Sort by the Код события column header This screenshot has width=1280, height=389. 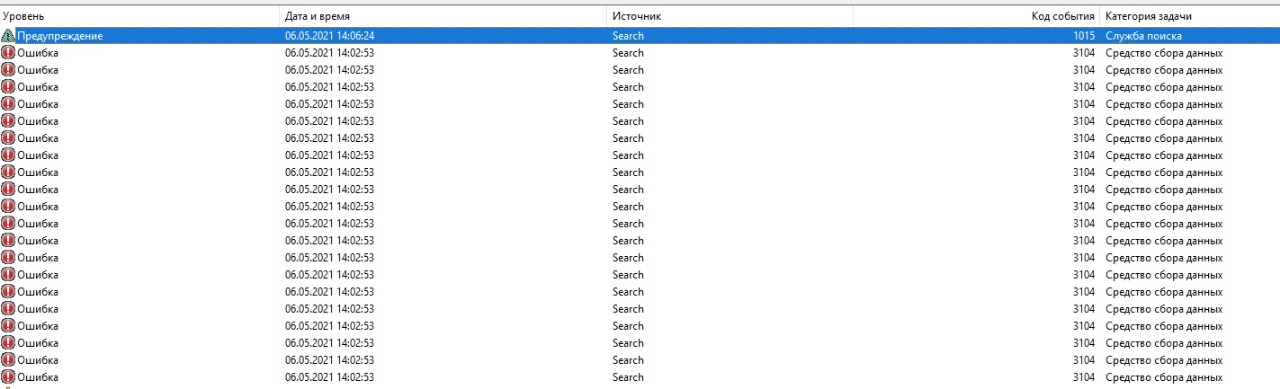pos(976,16)
